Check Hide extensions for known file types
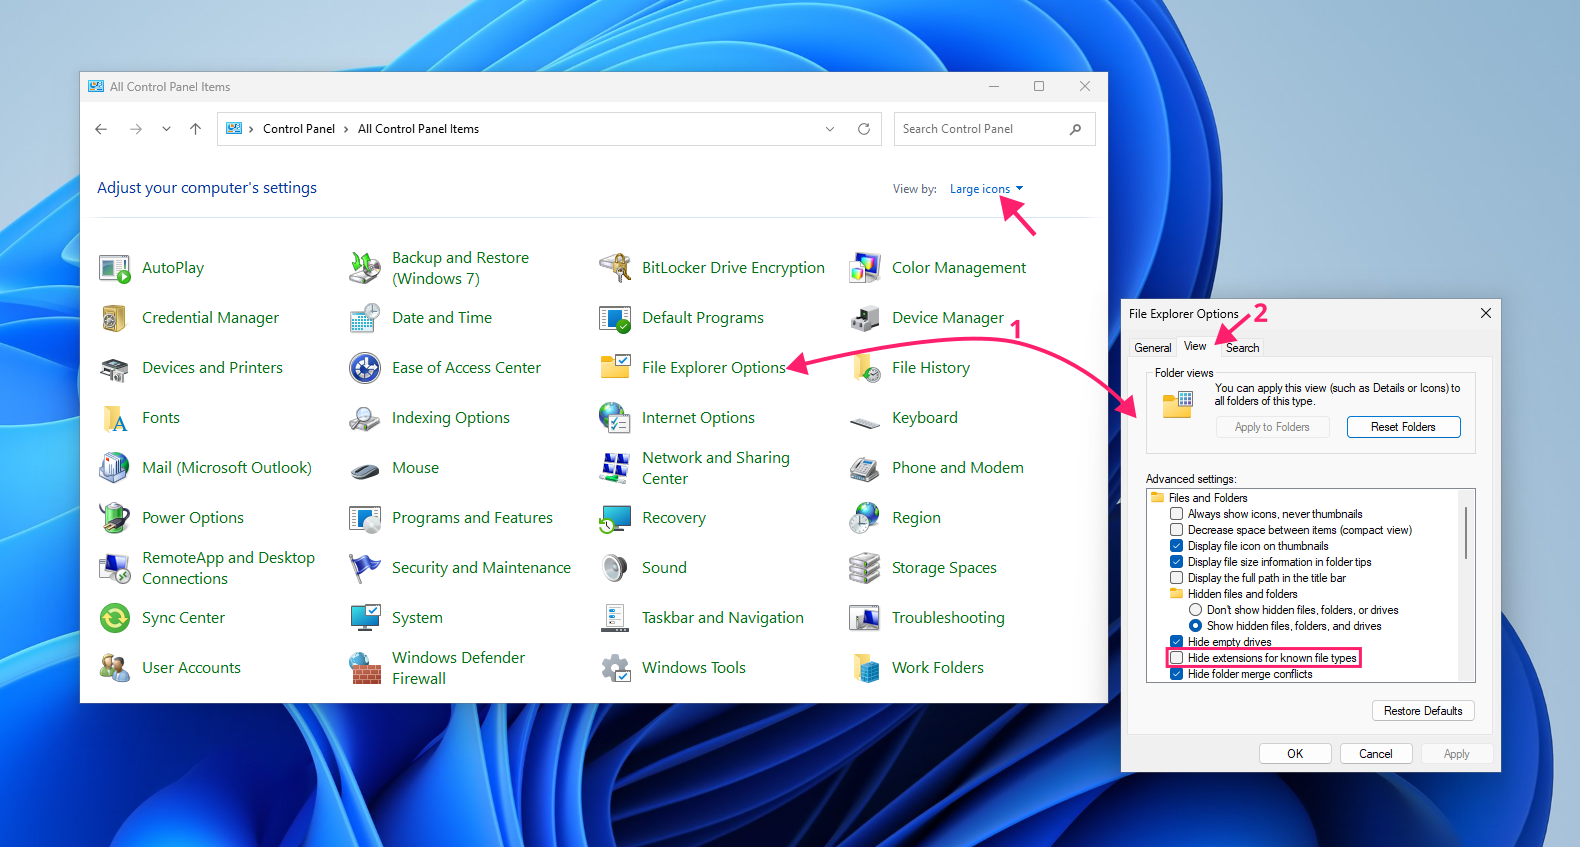The image size is (1580, 847). click(1177, 658)
